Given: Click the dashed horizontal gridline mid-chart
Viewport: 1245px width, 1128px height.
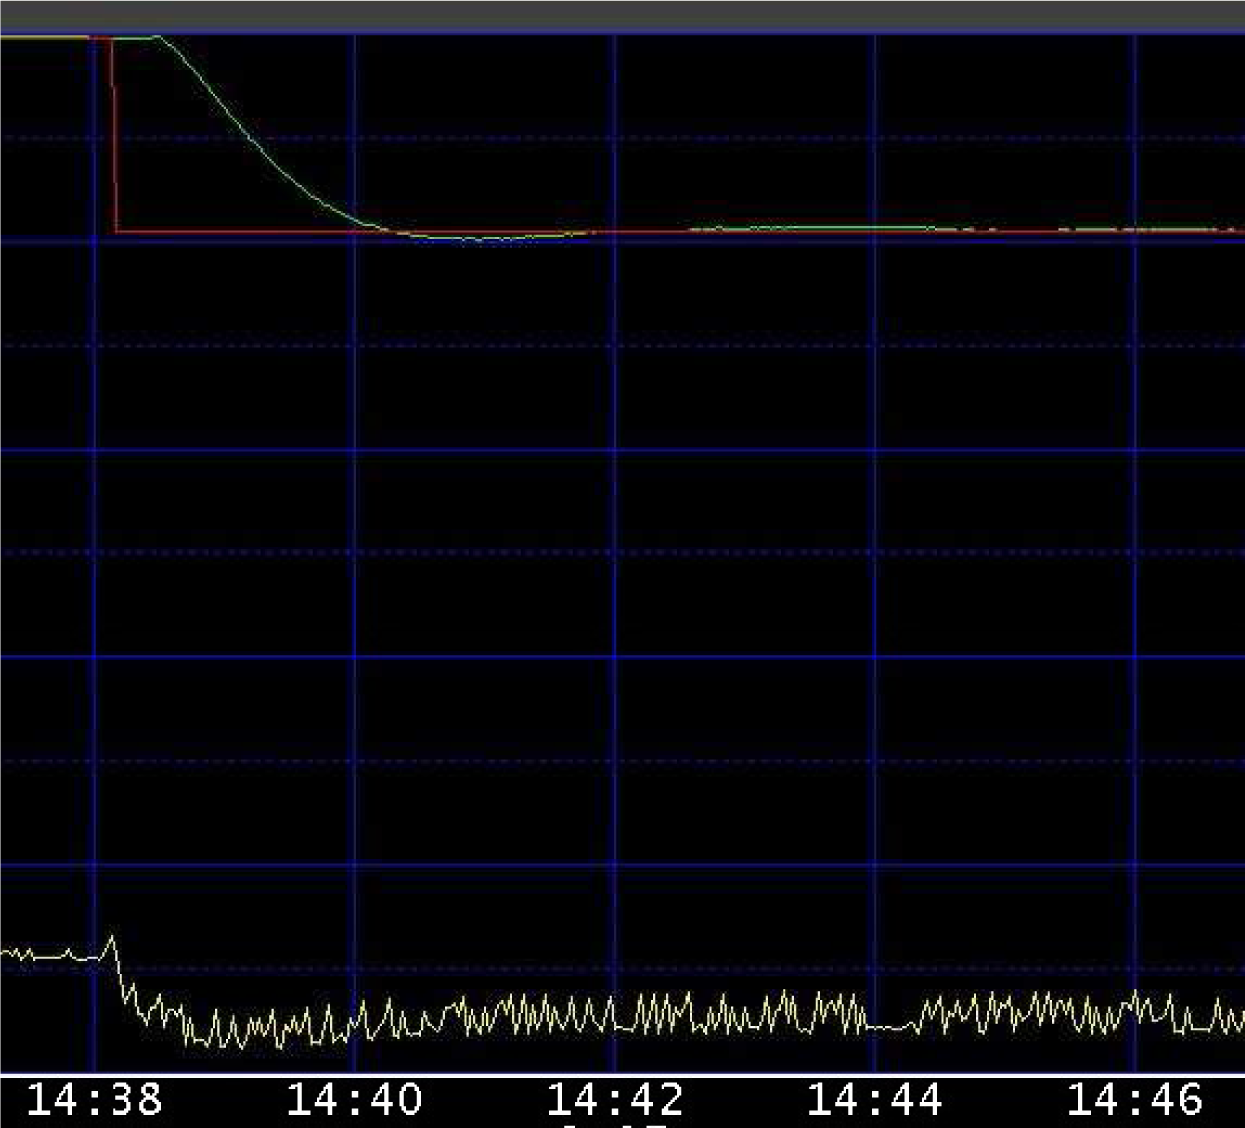Looking at the screenshot, I should [x=620, y=551].
